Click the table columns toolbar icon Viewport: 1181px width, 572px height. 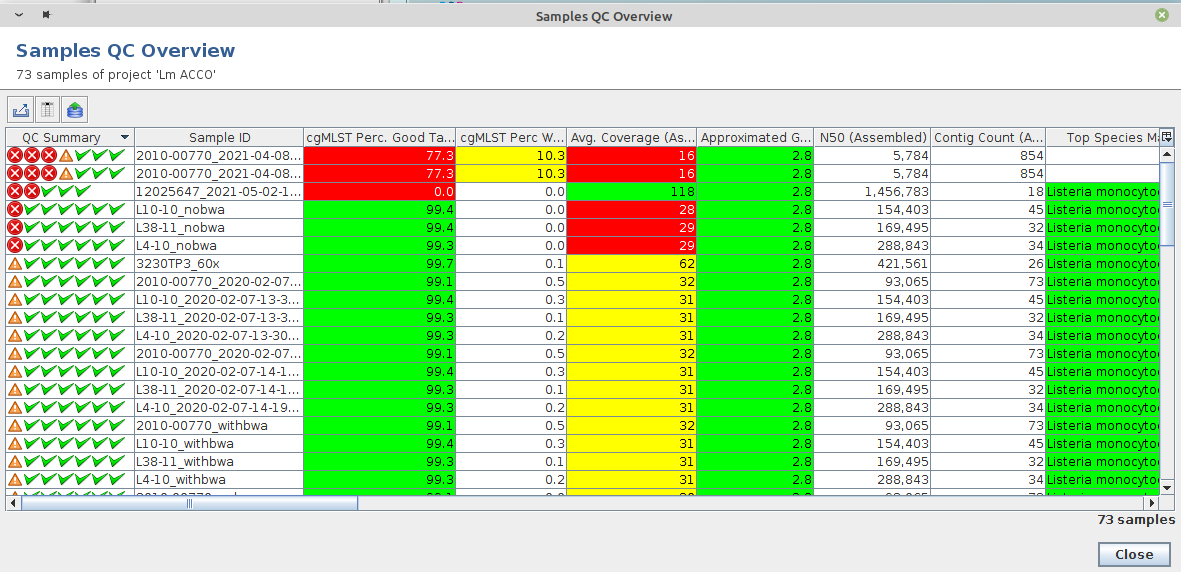tap(47, 110)
